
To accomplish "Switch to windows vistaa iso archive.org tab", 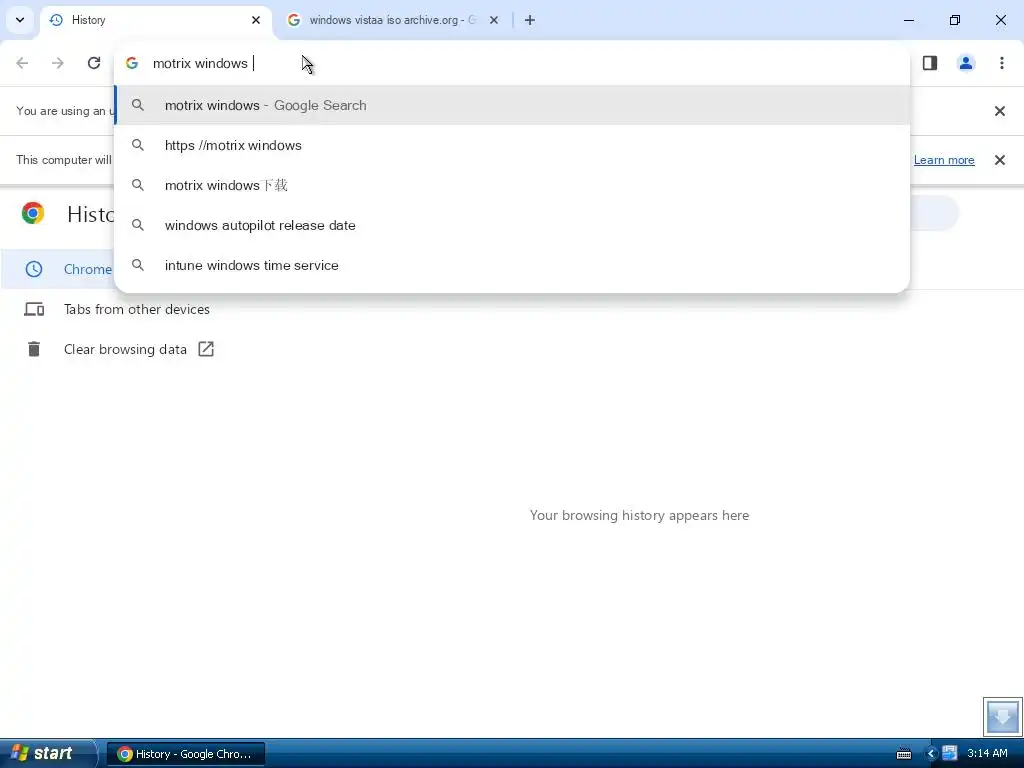I will [x=394, y=20].
